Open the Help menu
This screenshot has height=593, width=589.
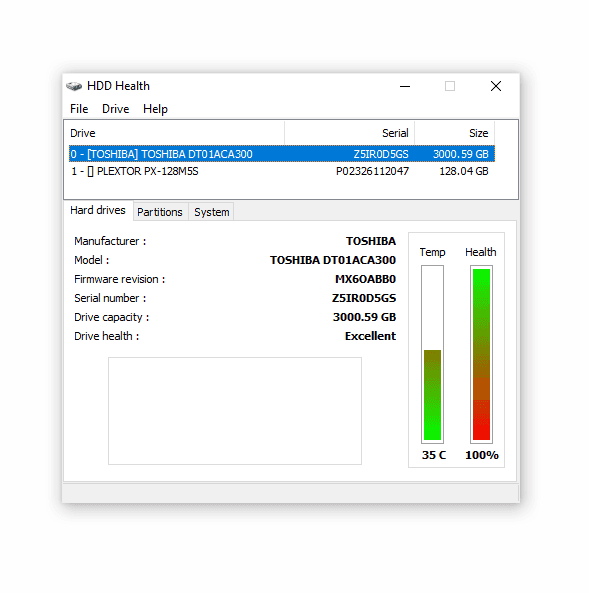tap(155, 109)
